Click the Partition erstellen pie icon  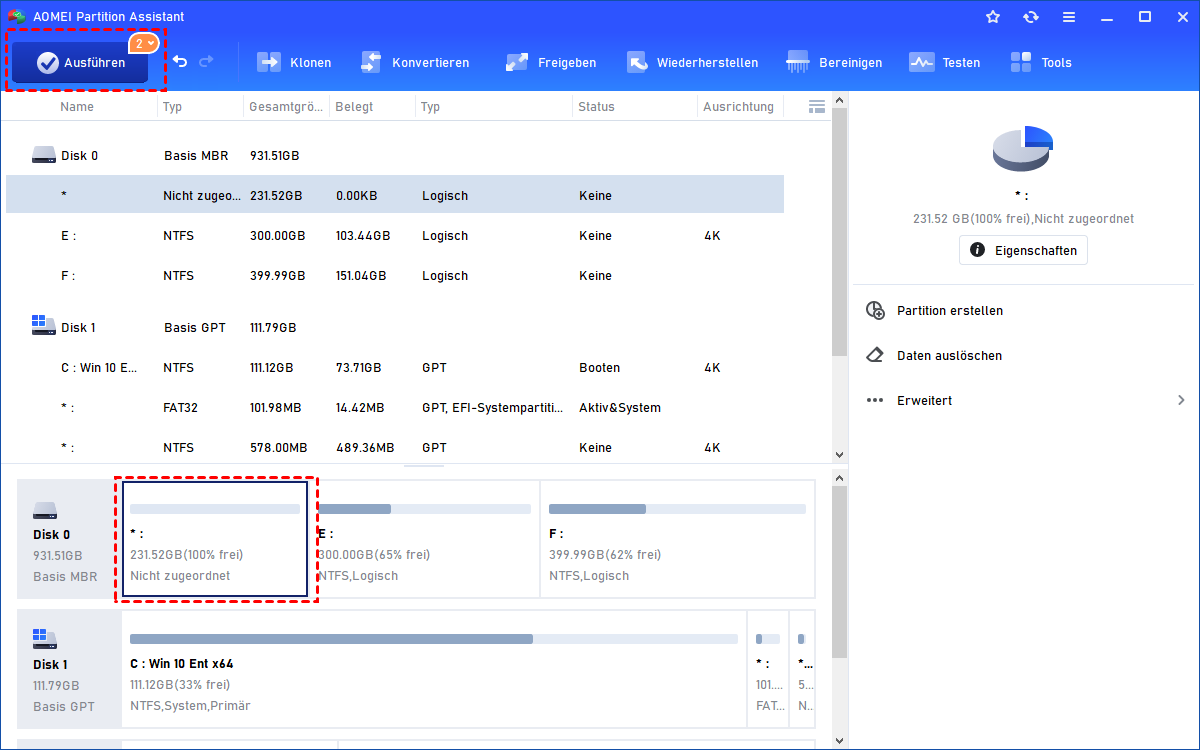[x=875, y=311]
